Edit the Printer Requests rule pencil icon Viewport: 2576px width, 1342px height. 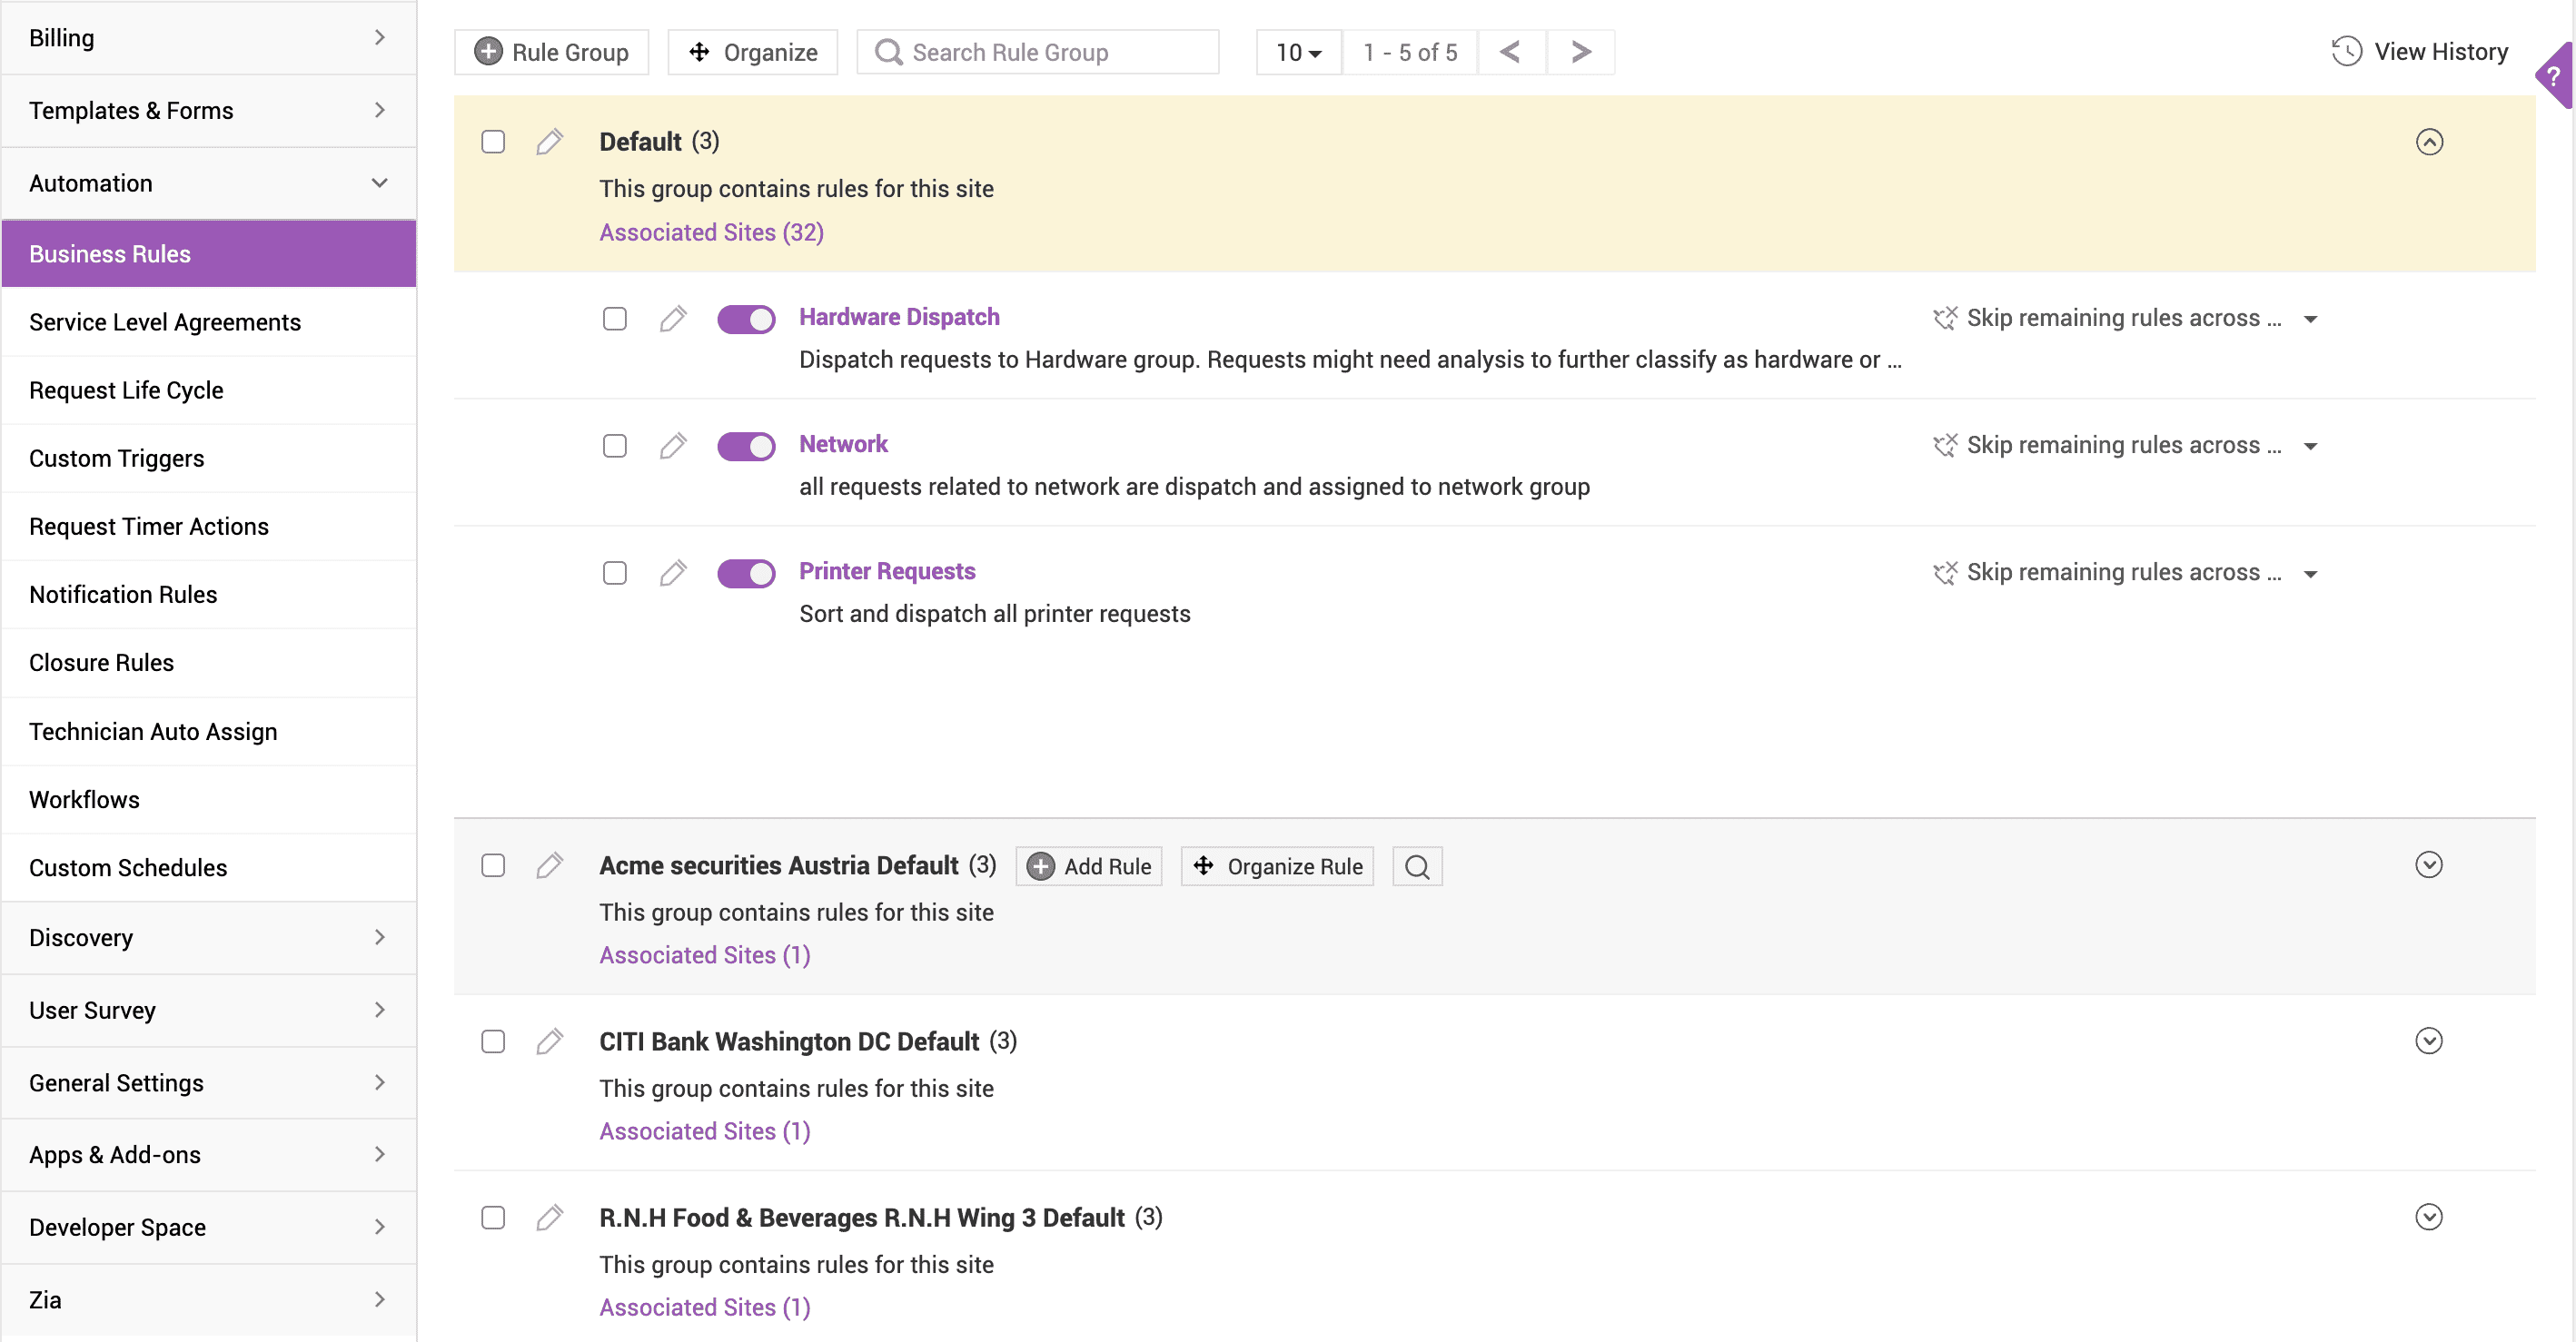pyautogui.click(x=673, y=573)
